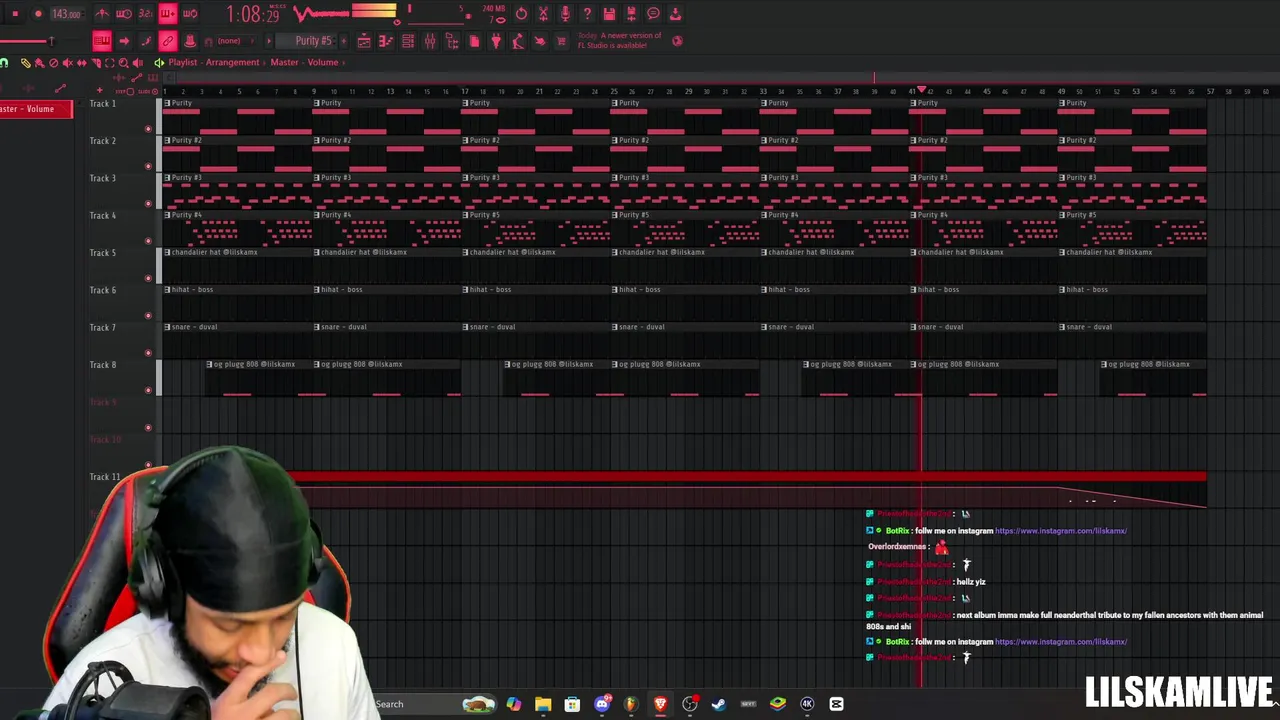
Task: Open the Browser tree icon
Action: coord(452,41)
